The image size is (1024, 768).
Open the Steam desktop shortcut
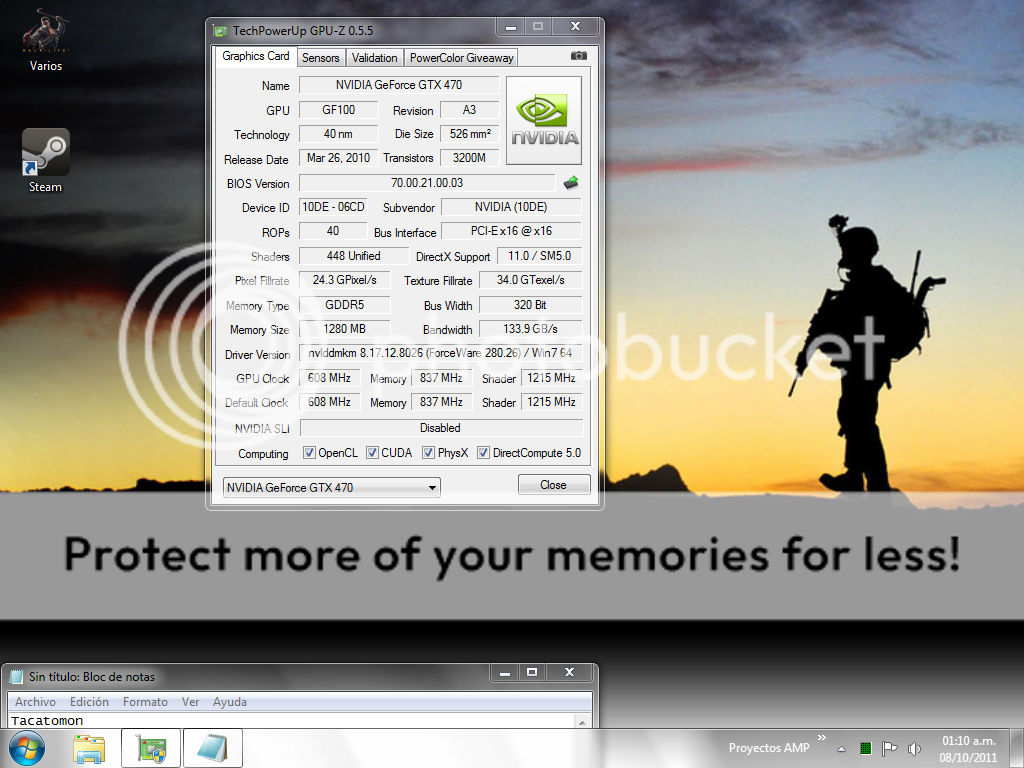46,161
